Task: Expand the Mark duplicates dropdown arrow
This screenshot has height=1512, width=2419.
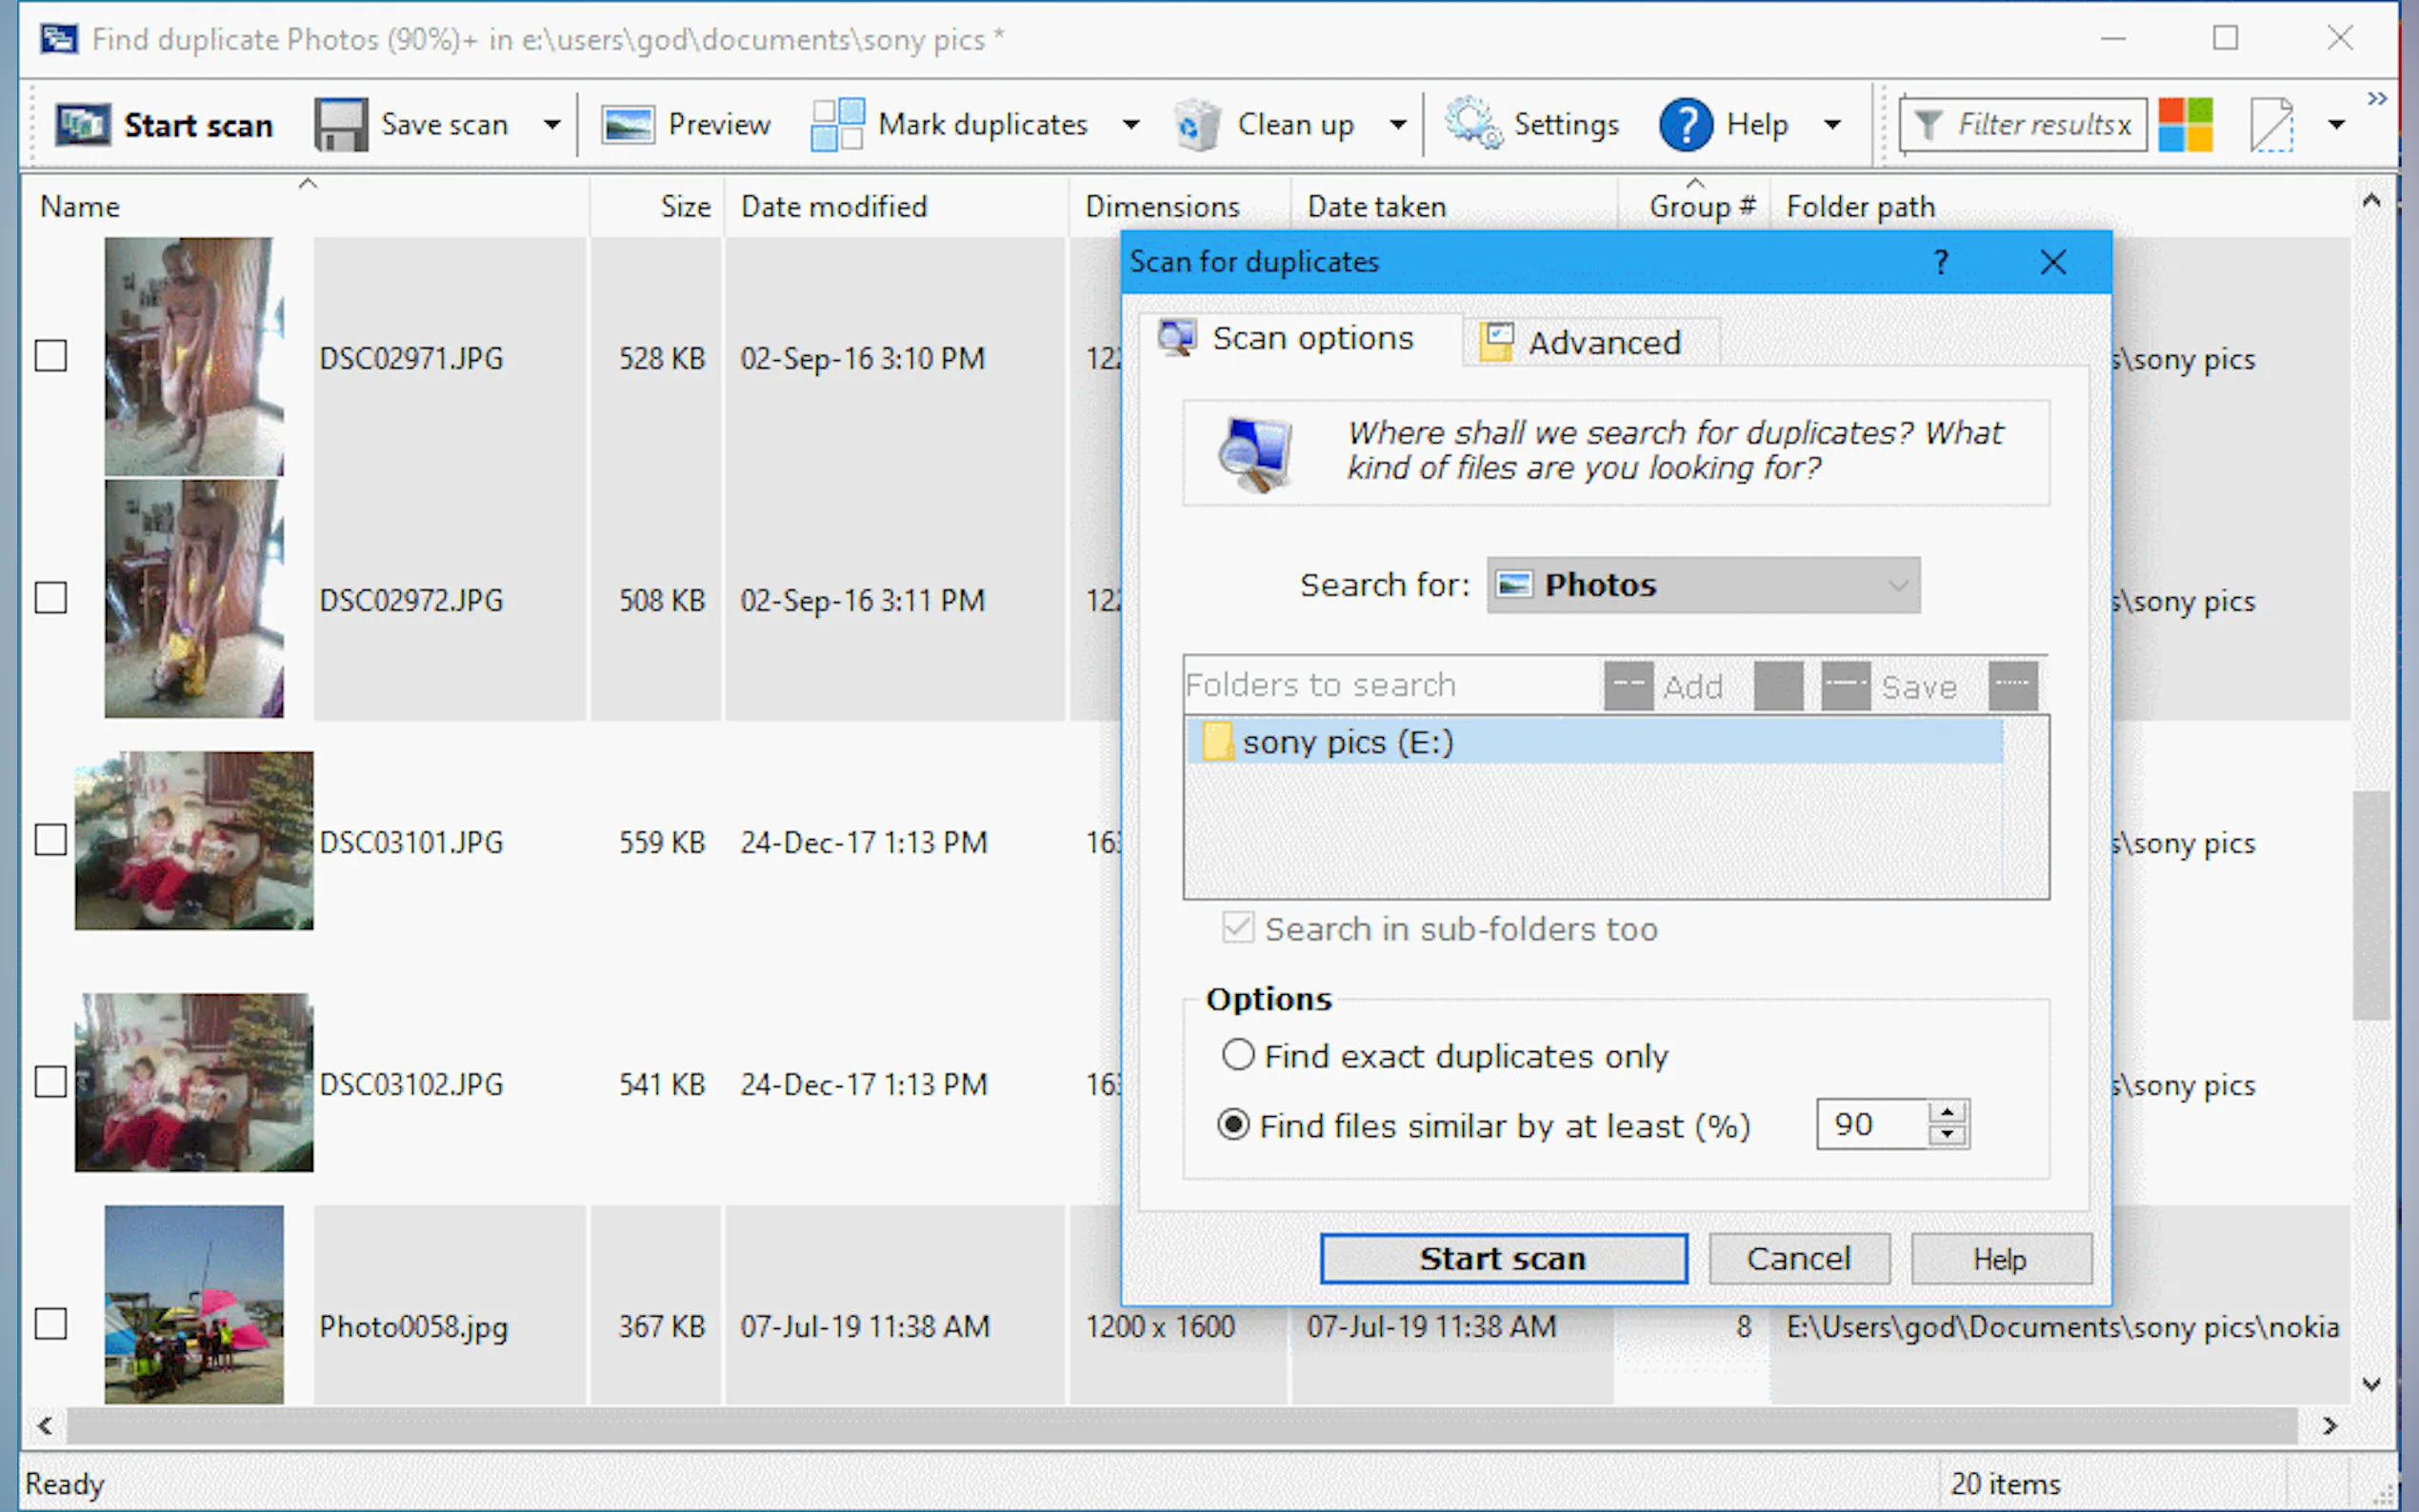Action: pyautogui.click(x=1131, y=125)
